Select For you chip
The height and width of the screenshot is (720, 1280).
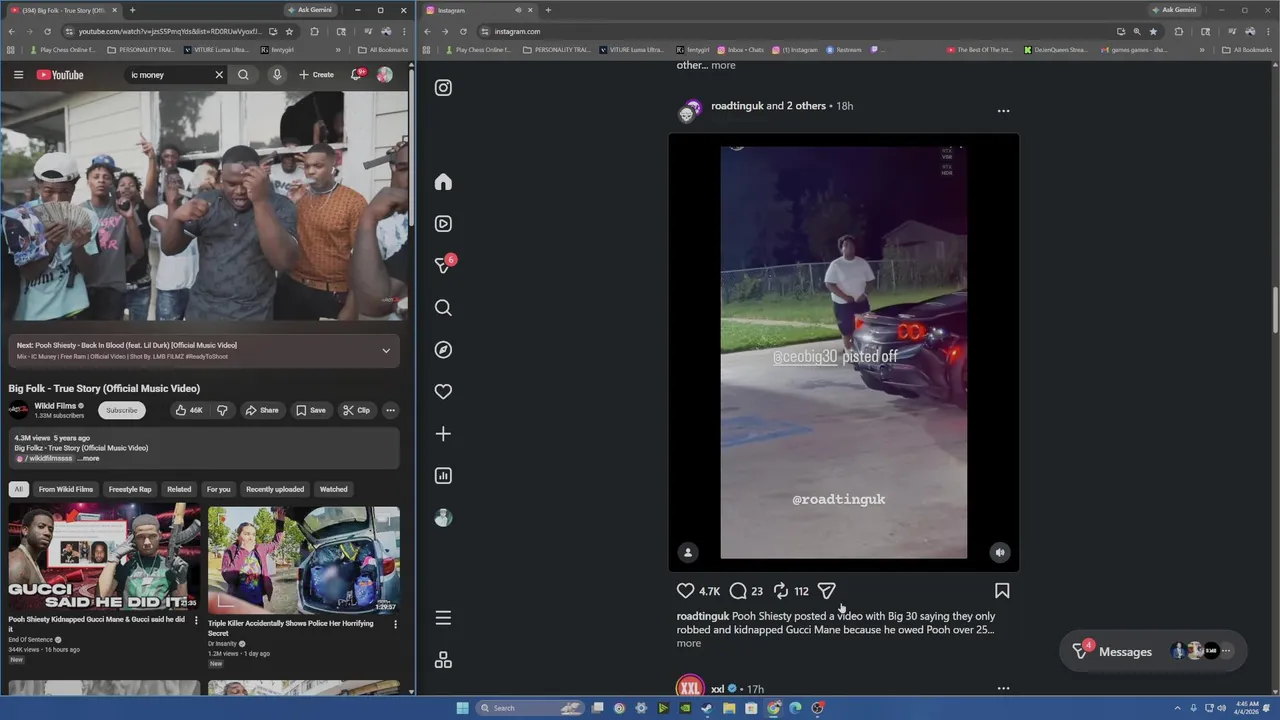click(x=218, y=489)
